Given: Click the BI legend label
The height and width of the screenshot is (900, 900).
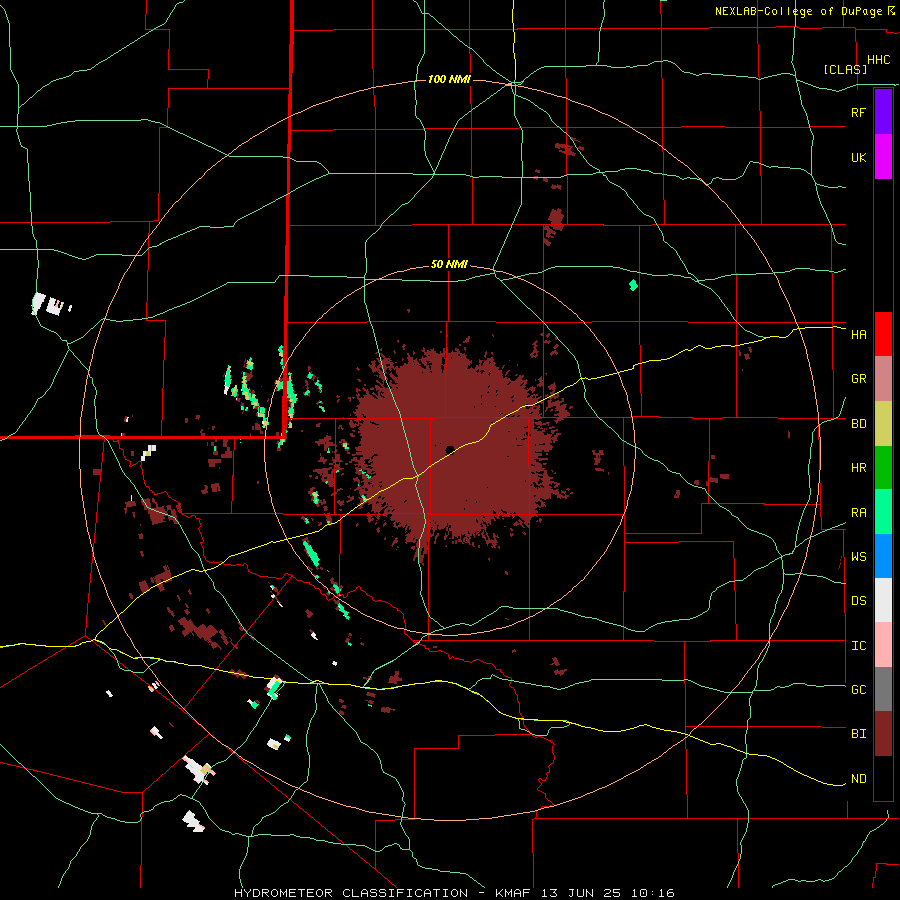Looking at the screenshot, I should point(858,734).
